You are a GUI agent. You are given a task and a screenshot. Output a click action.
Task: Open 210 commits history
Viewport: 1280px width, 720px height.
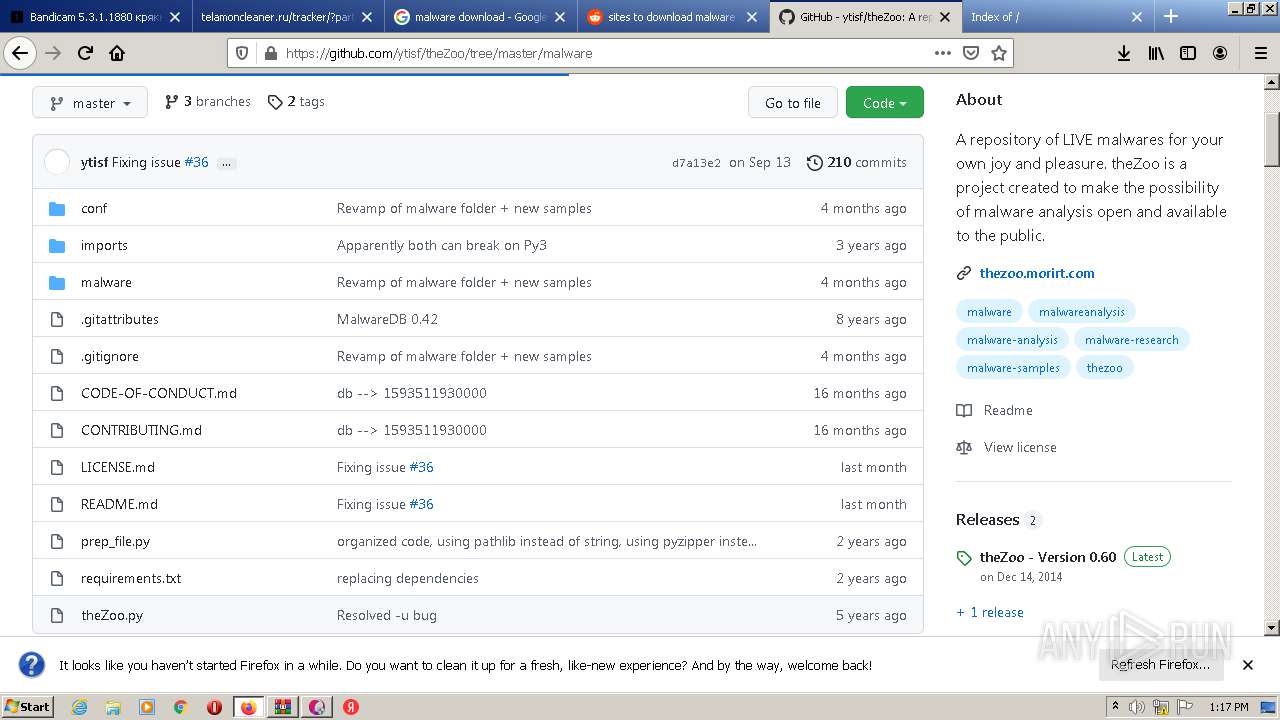point(856,162)
